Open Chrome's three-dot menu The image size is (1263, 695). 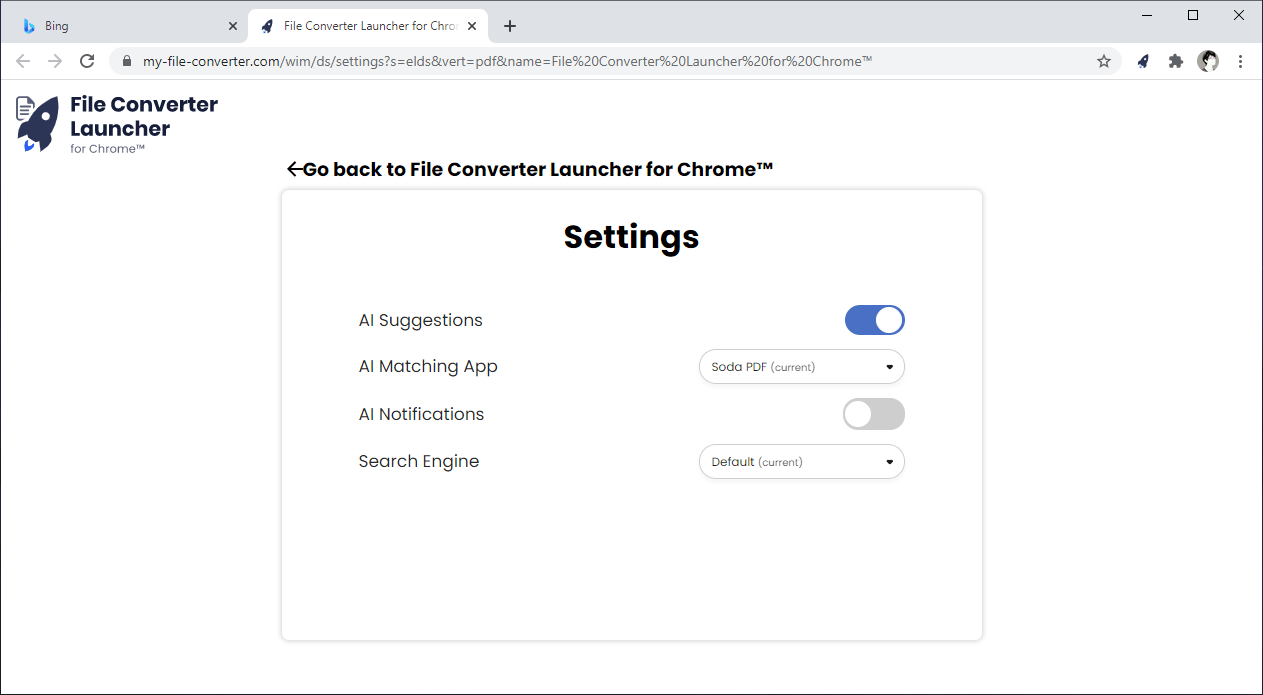(x=1240, y=61)
